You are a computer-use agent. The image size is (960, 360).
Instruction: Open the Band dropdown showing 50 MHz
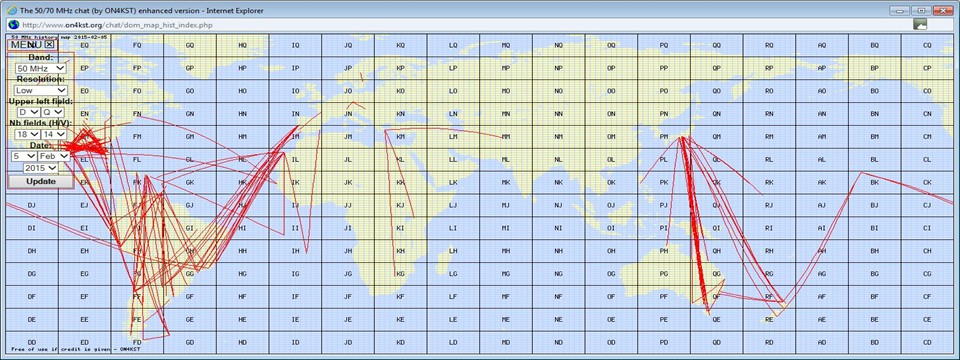(41, 69)
